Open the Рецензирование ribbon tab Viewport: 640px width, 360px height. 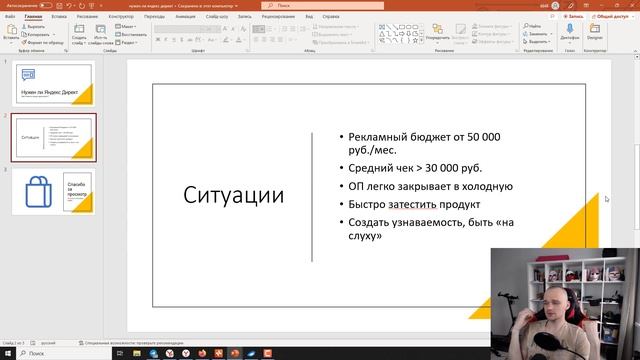click(278, 17)
